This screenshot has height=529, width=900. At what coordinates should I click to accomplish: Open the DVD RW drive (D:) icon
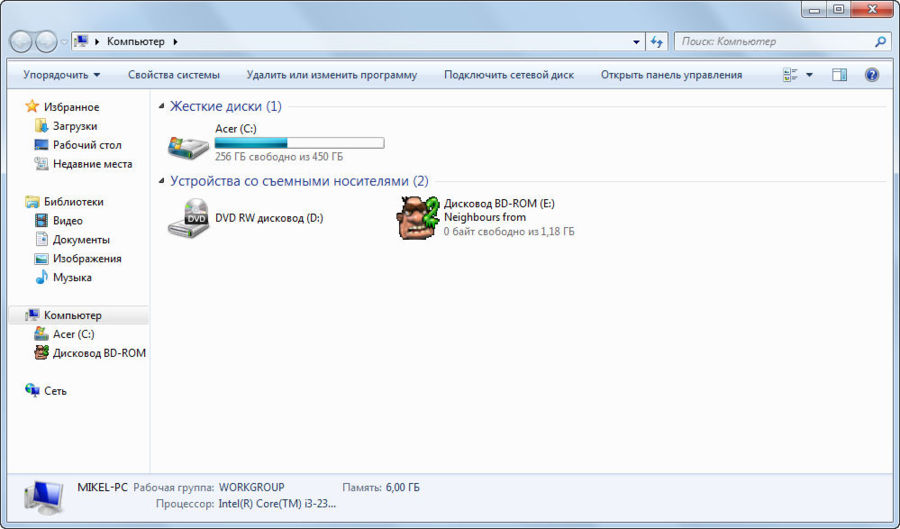click(x=188, y=217)
